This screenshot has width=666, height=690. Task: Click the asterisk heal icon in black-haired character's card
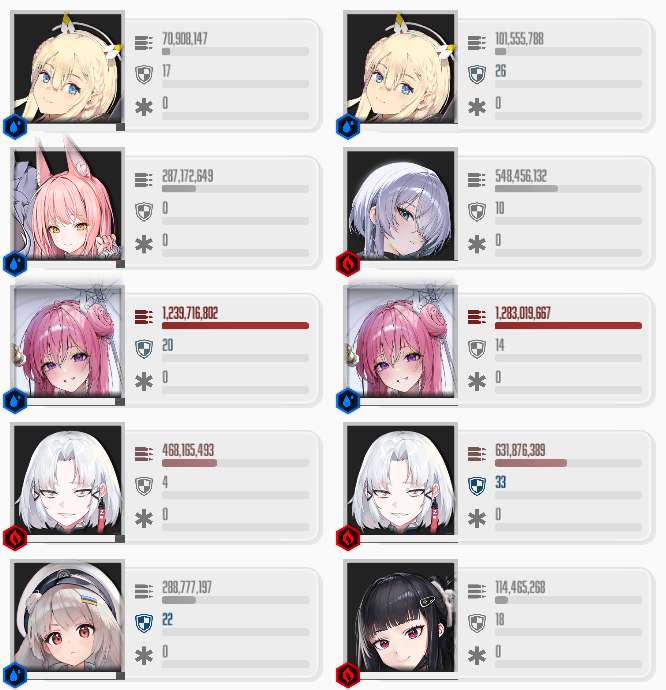tap(476, 656)
